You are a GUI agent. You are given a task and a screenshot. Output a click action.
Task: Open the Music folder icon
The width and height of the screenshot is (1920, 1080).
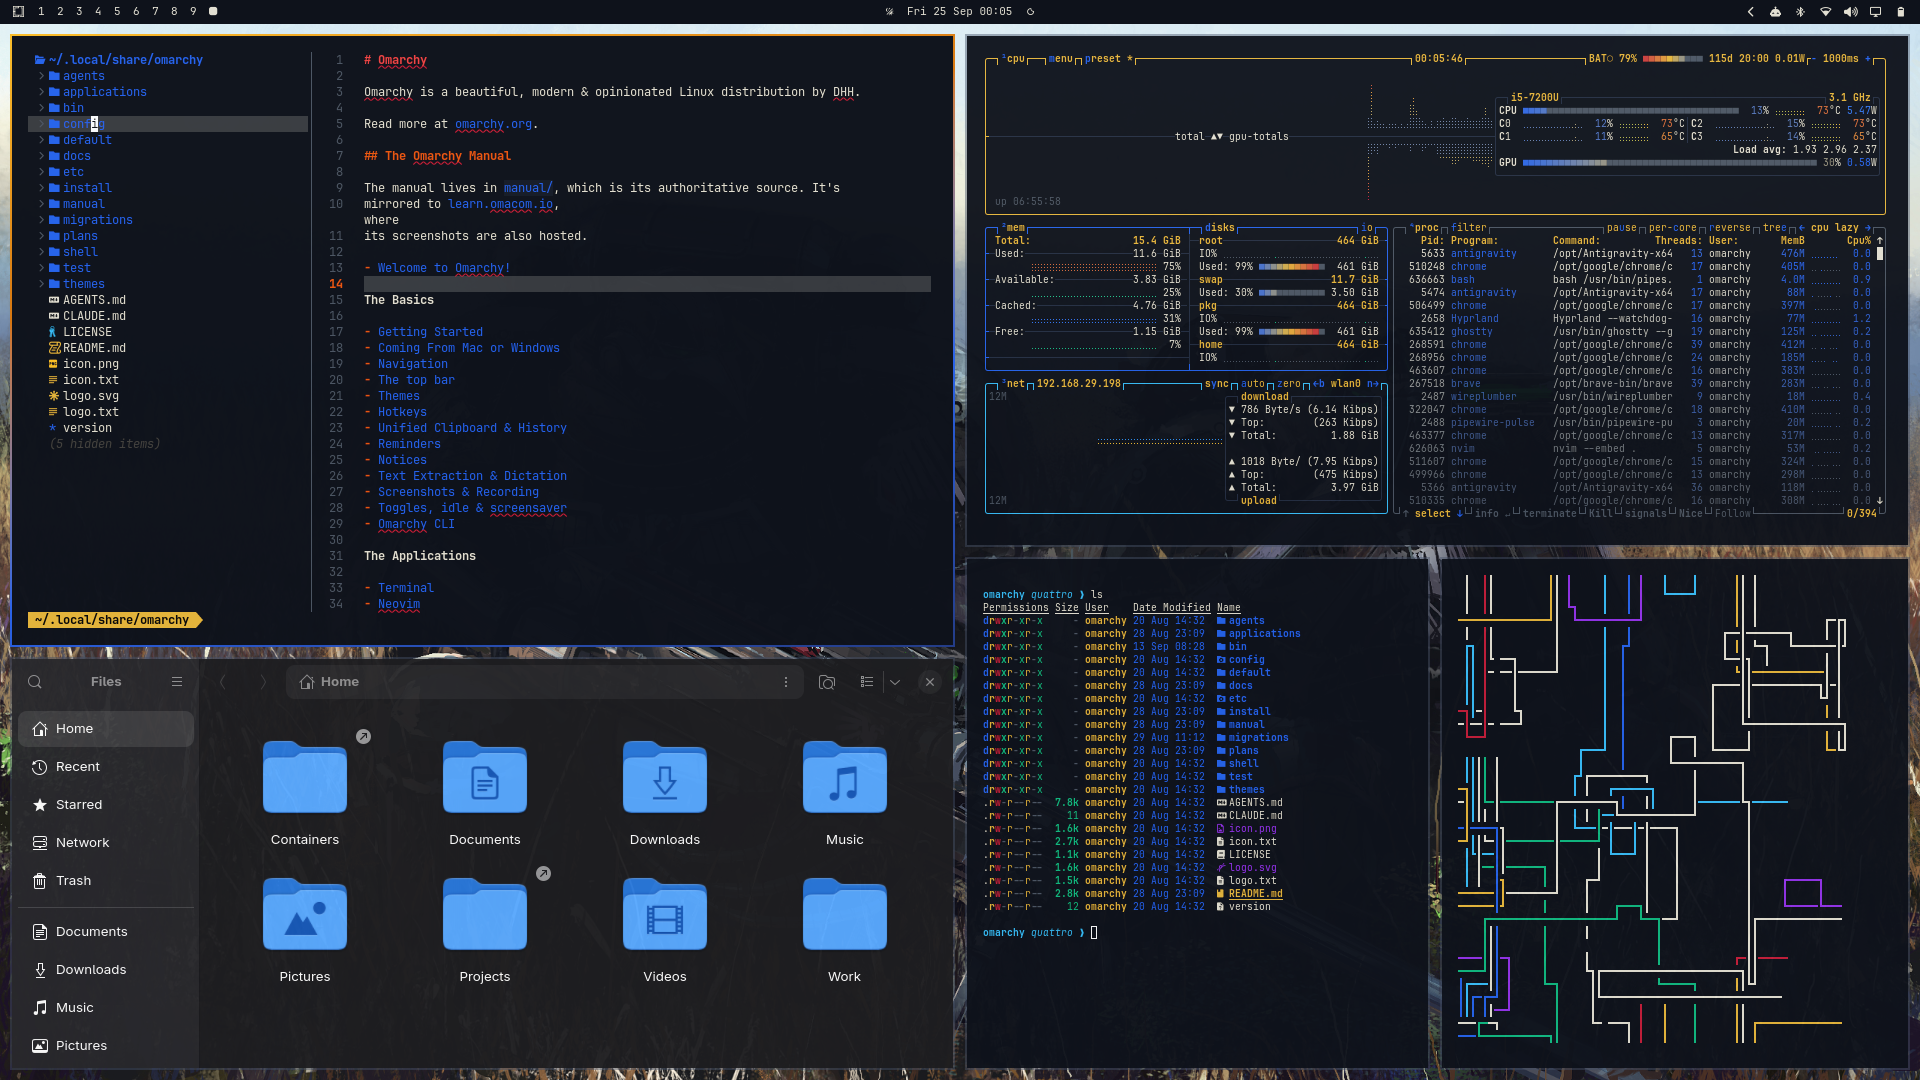[x=845, y=777]
